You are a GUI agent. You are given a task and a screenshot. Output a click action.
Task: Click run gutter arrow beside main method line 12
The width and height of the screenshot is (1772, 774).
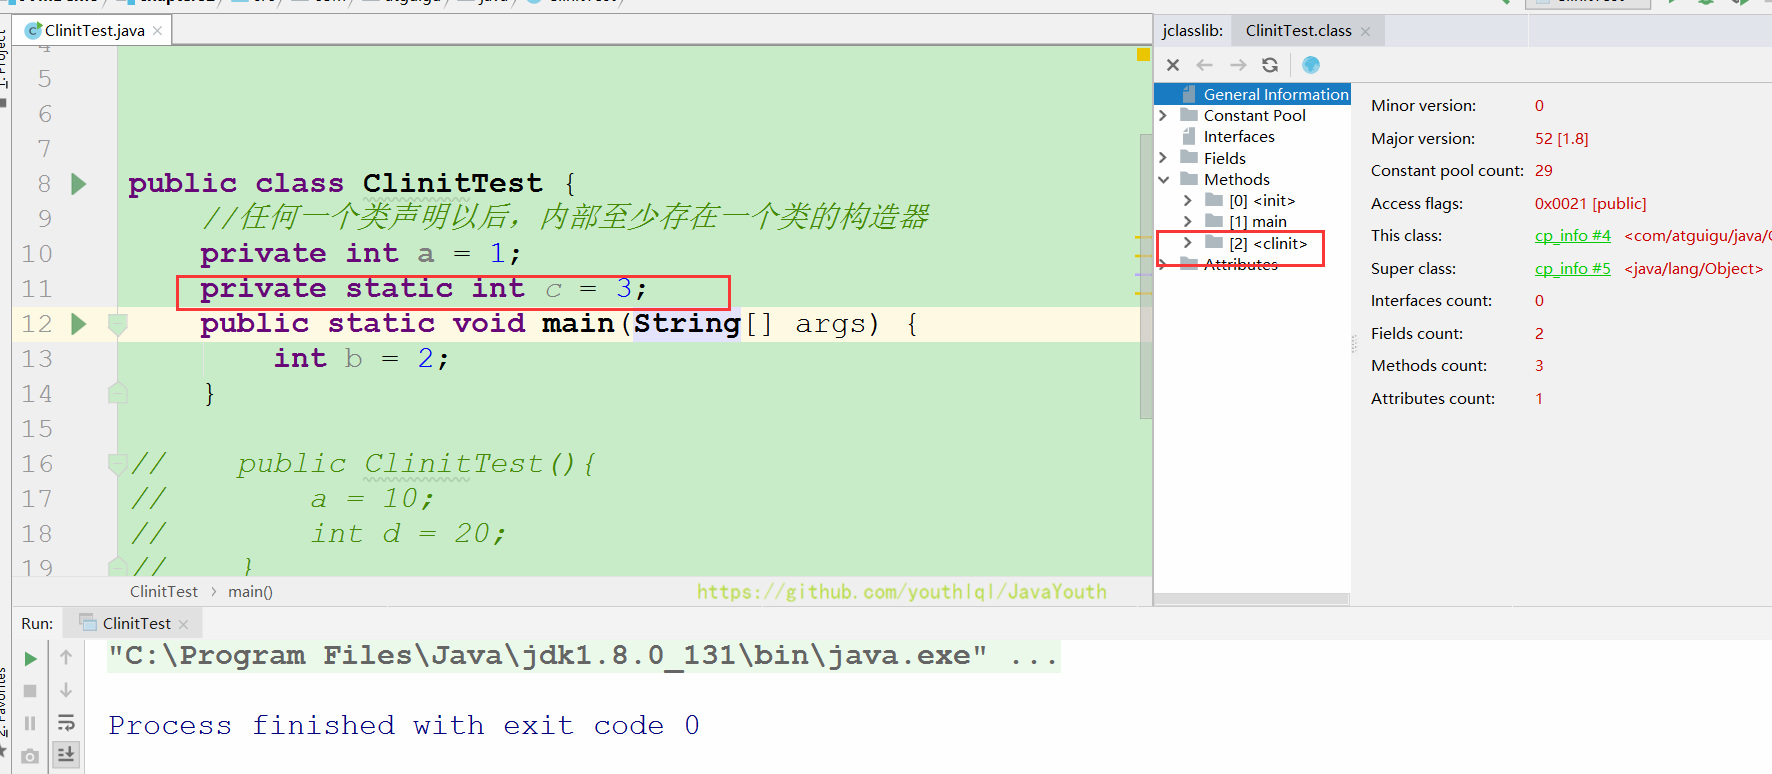tap(79, 324)
